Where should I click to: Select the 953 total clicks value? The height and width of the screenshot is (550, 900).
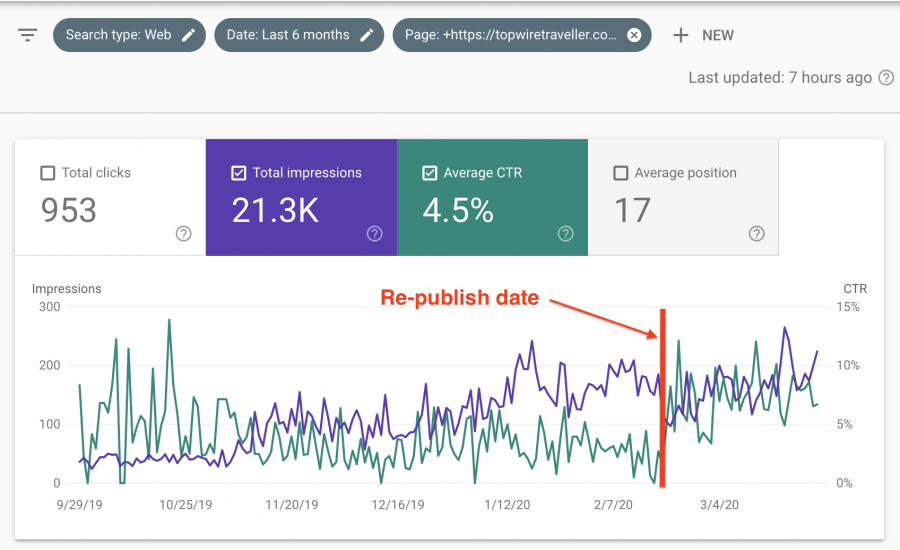point(68,210)
